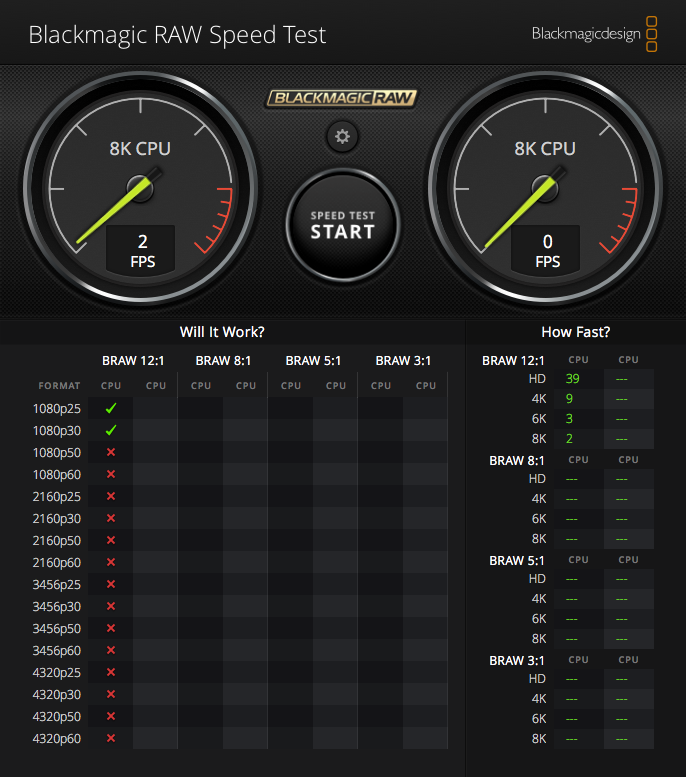The width and height of the screenshot is (686, 777).
Task: Start the speed test
Action: click(343, 225)
